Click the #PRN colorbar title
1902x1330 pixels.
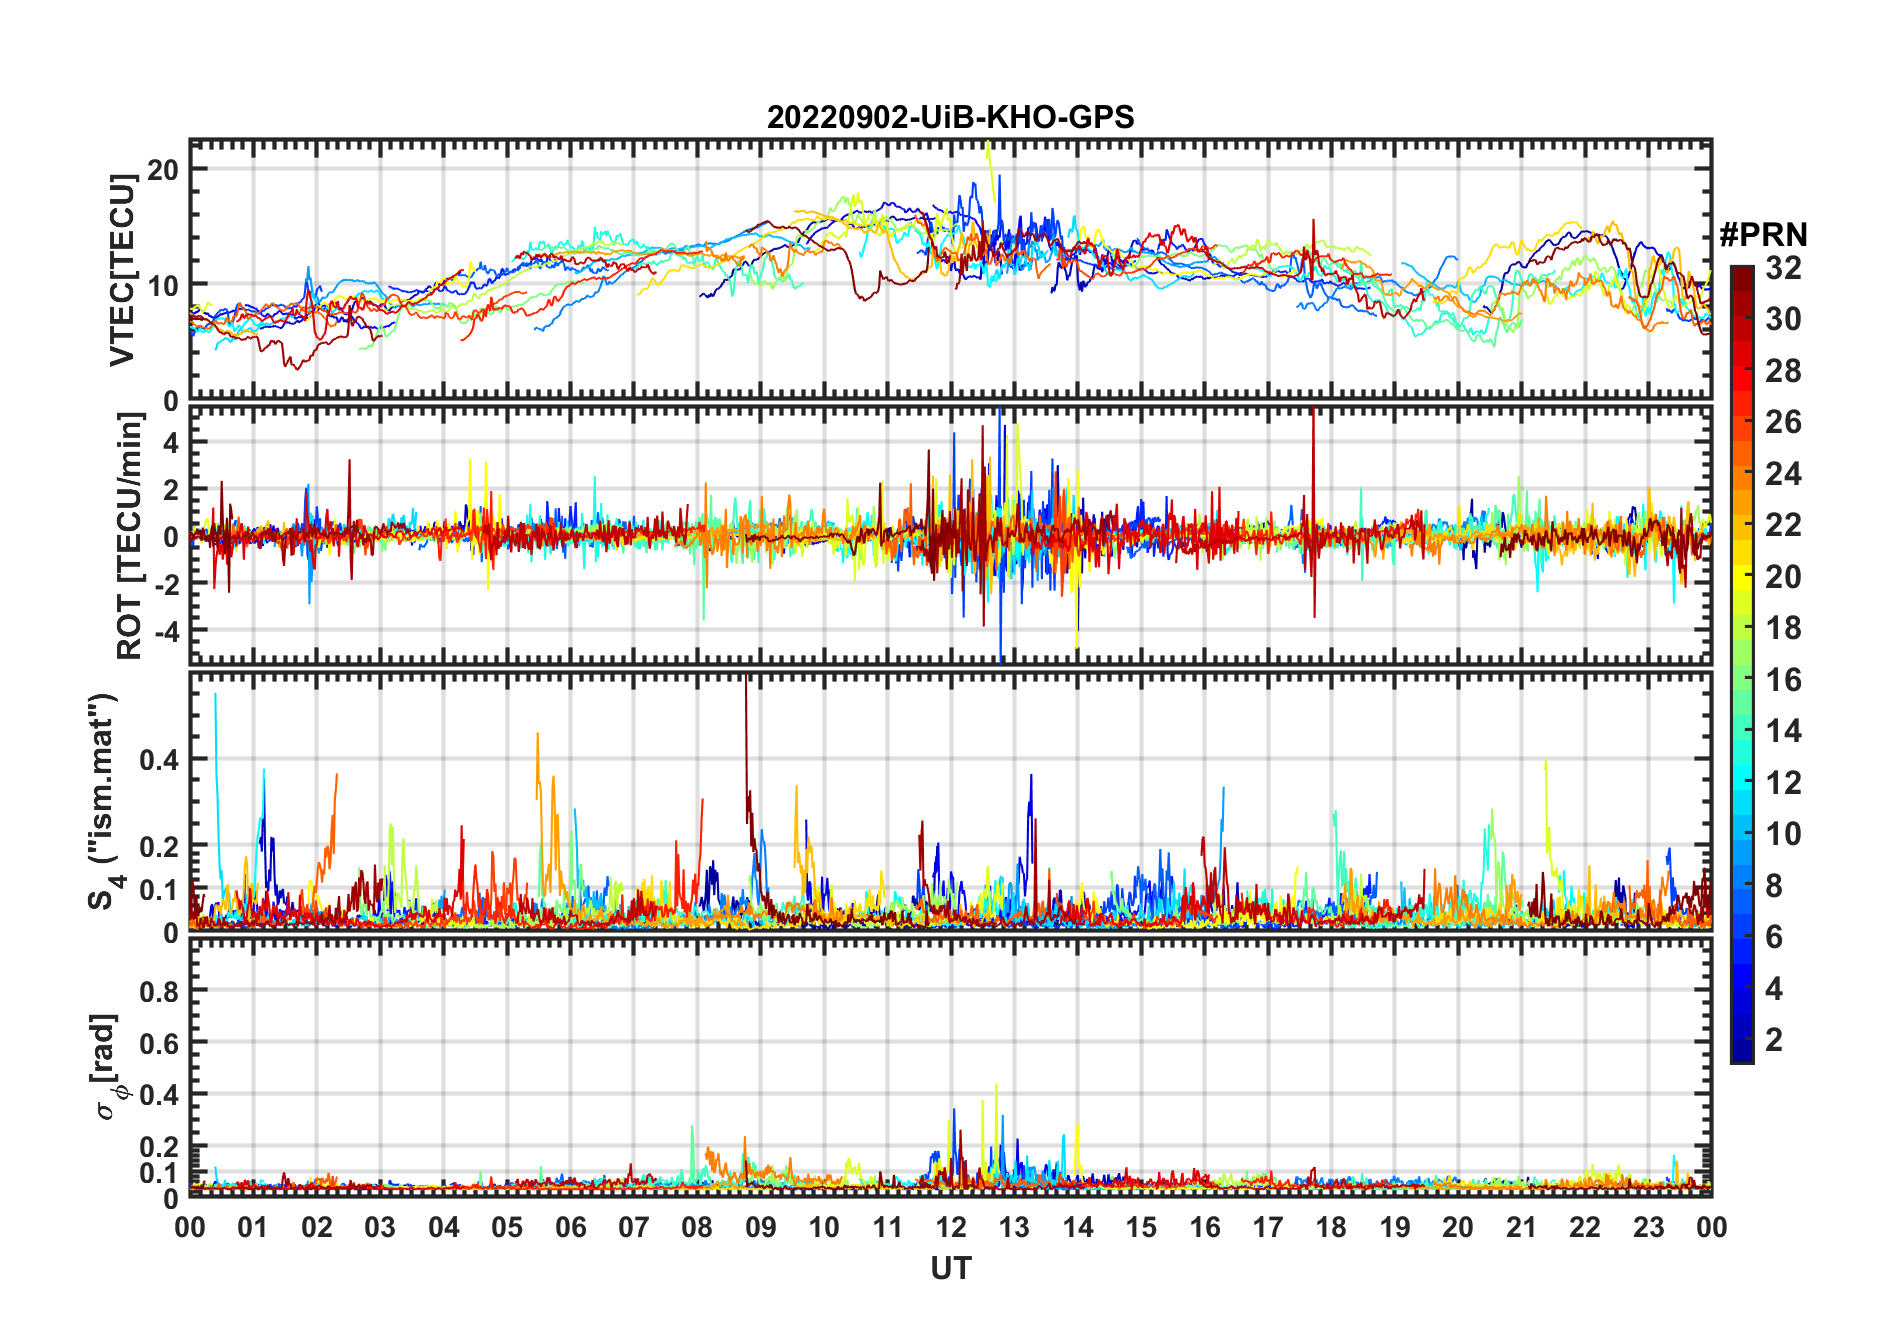[1763, 234]
